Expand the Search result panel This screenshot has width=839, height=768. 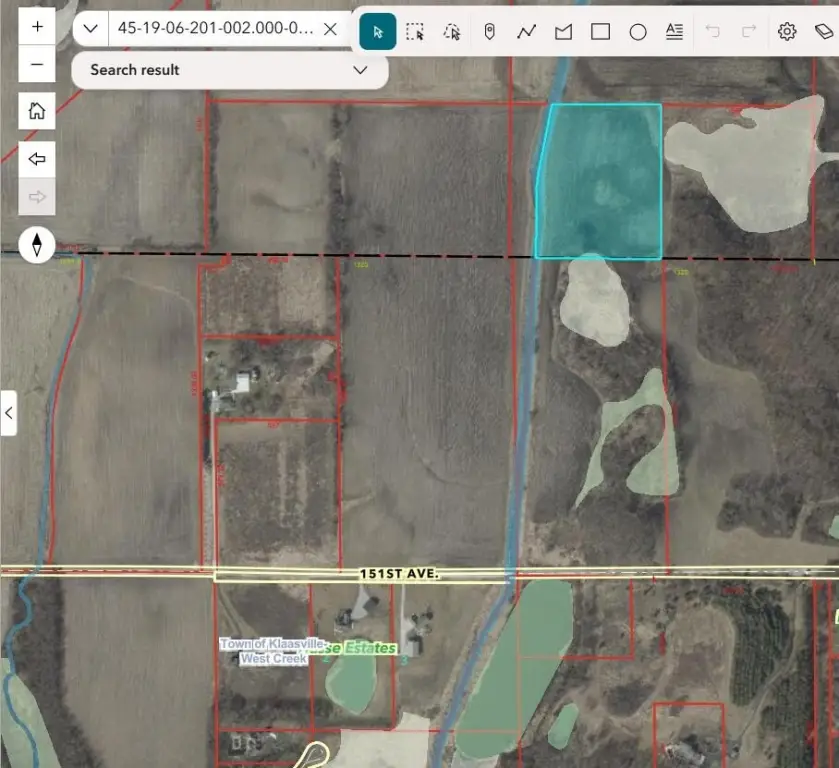click(360, 70)
